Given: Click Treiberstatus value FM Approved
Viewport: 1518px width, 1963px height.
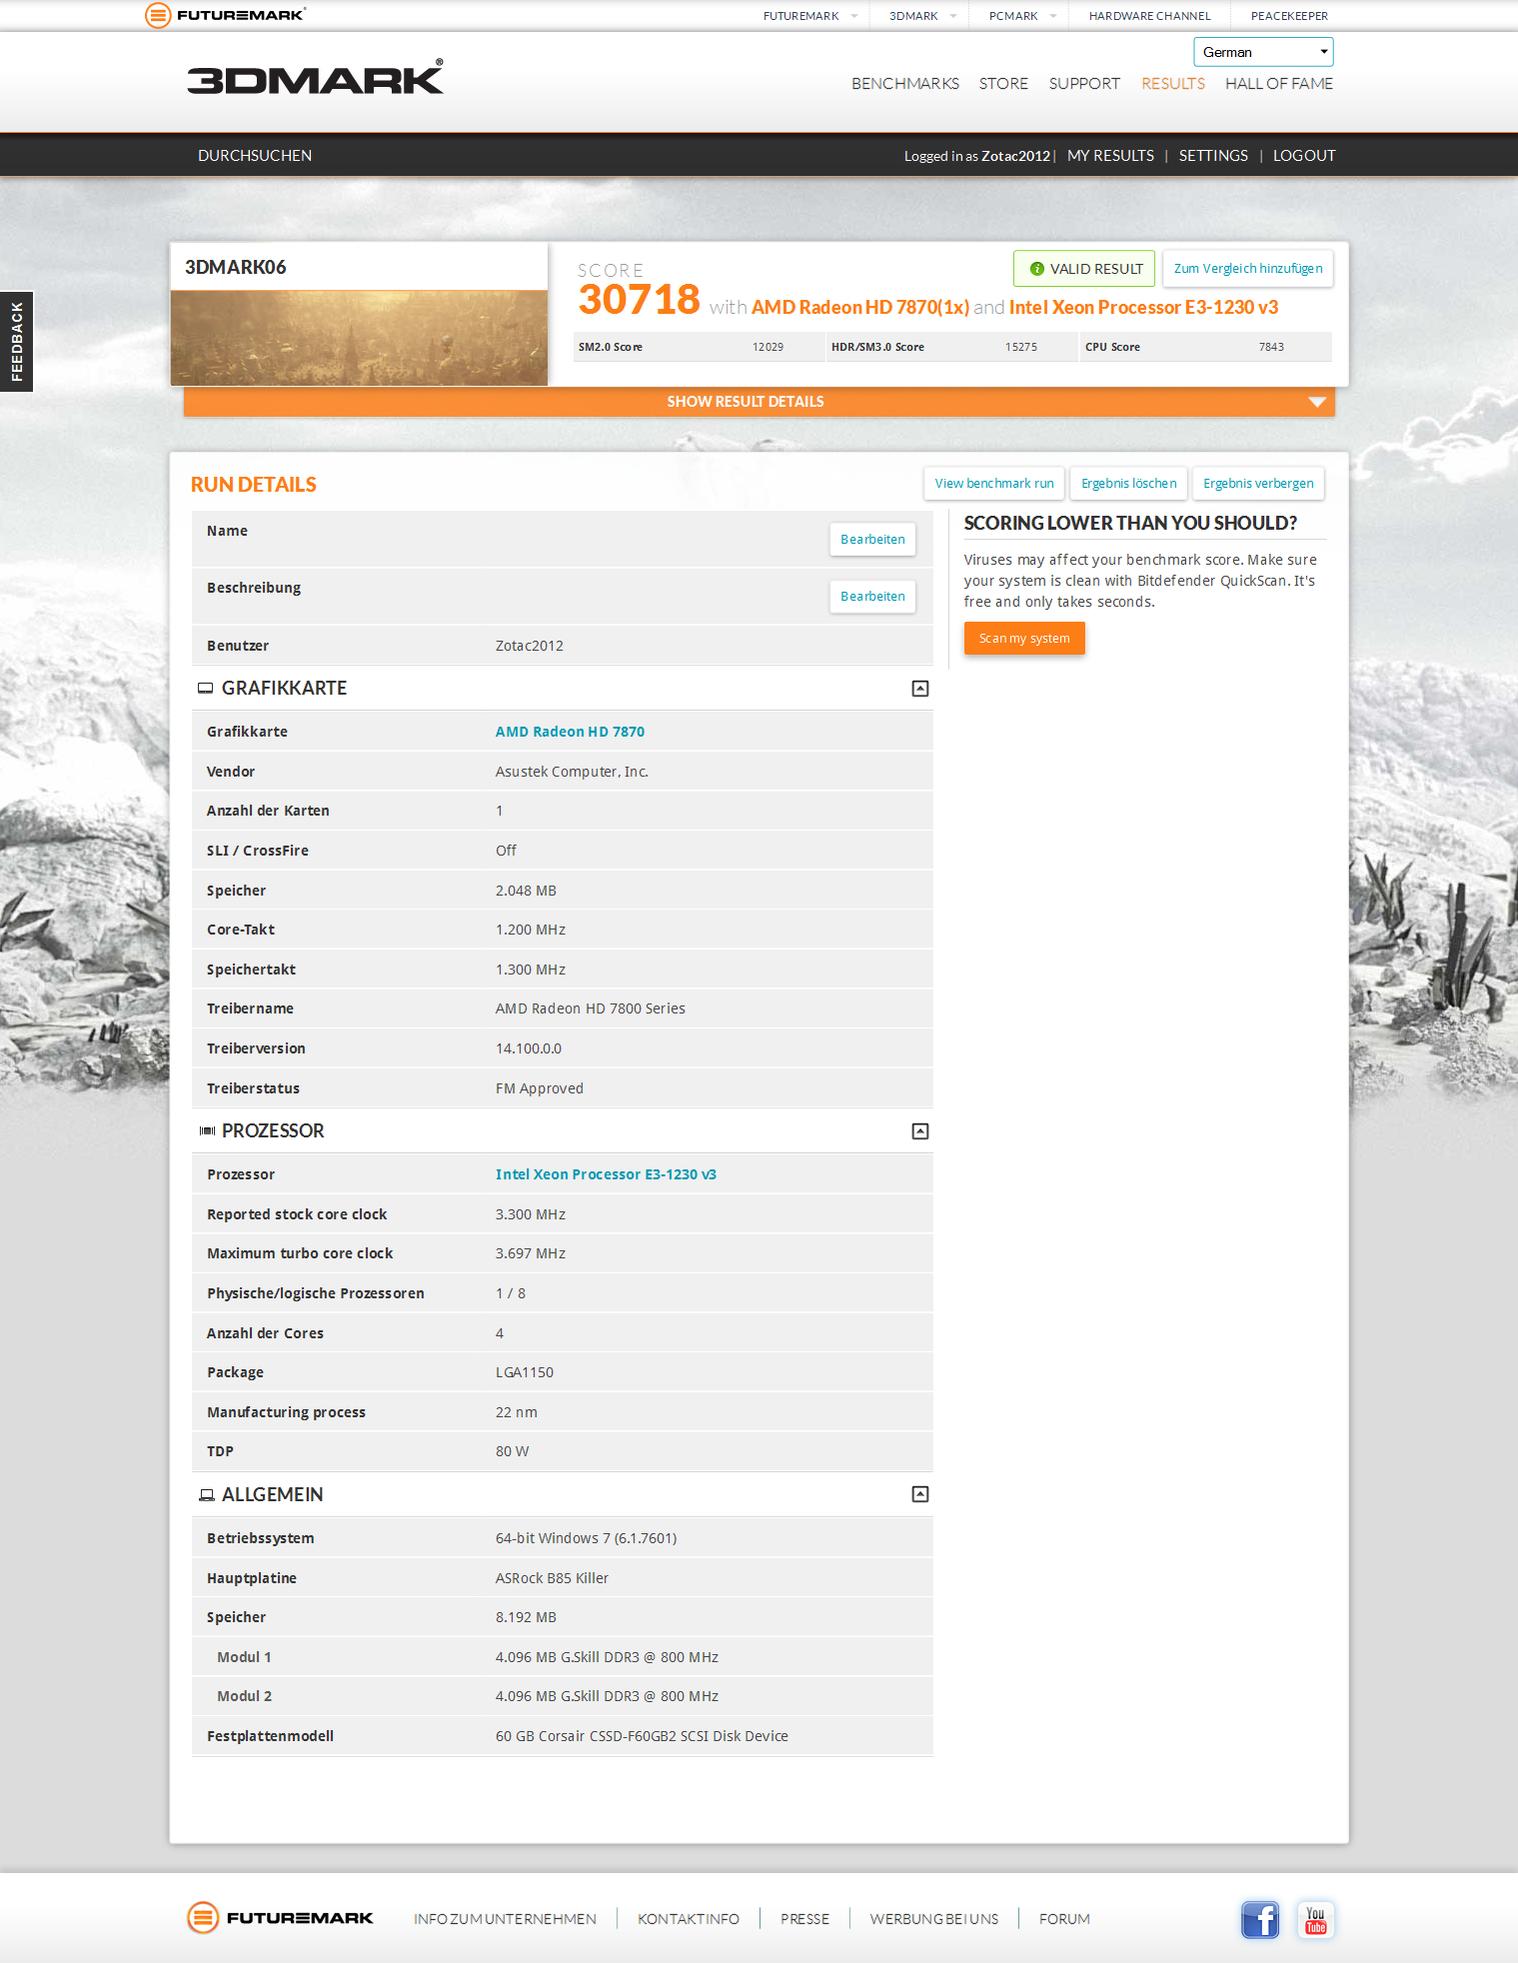Looking at the screenshot, I should [x=539, y=1088].
